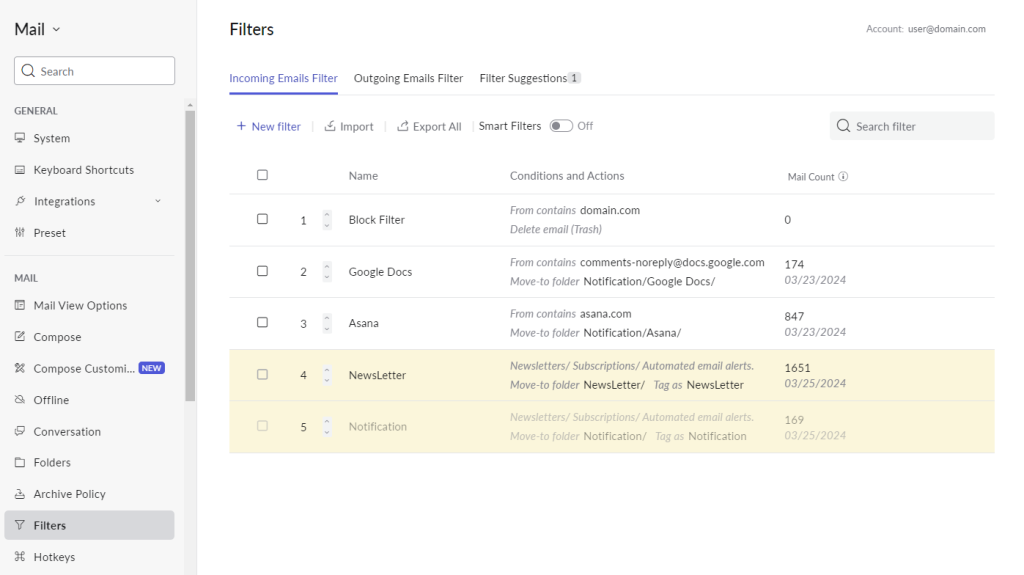Click the Preset sliders icon

(x=20, y=233)
